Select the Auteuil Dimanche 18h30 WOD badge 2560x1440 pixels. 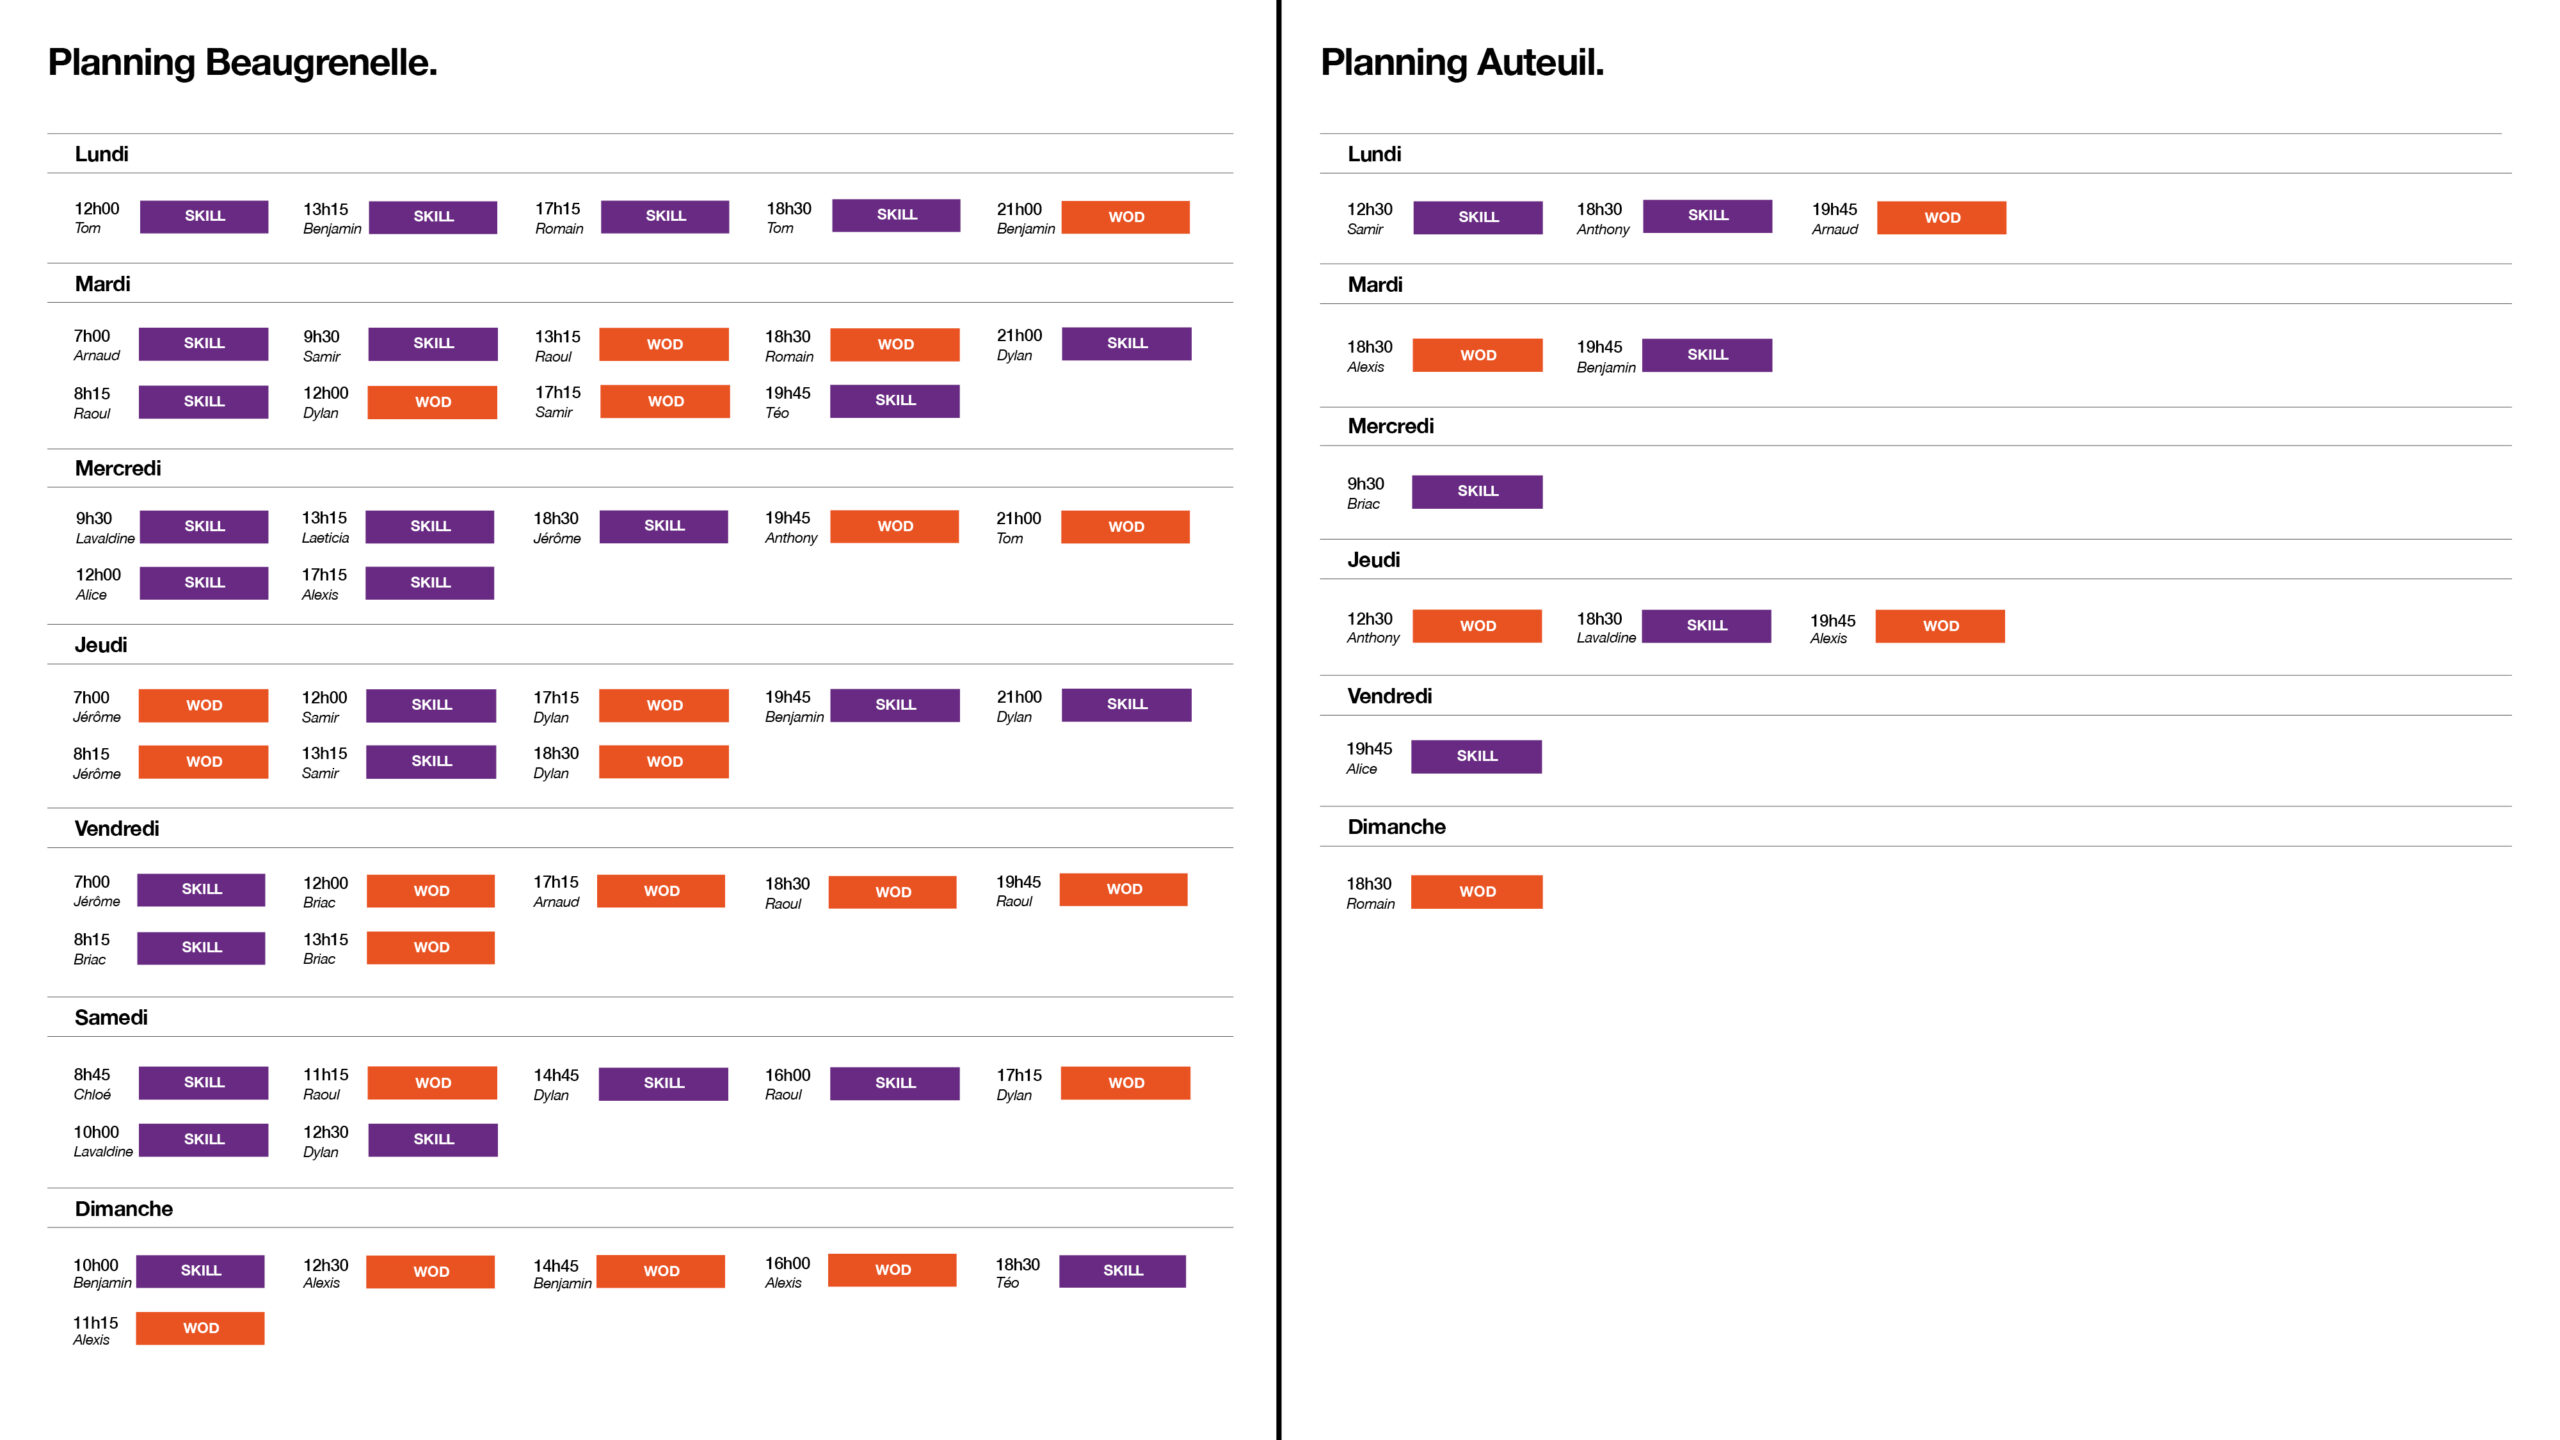[1476, 891]
